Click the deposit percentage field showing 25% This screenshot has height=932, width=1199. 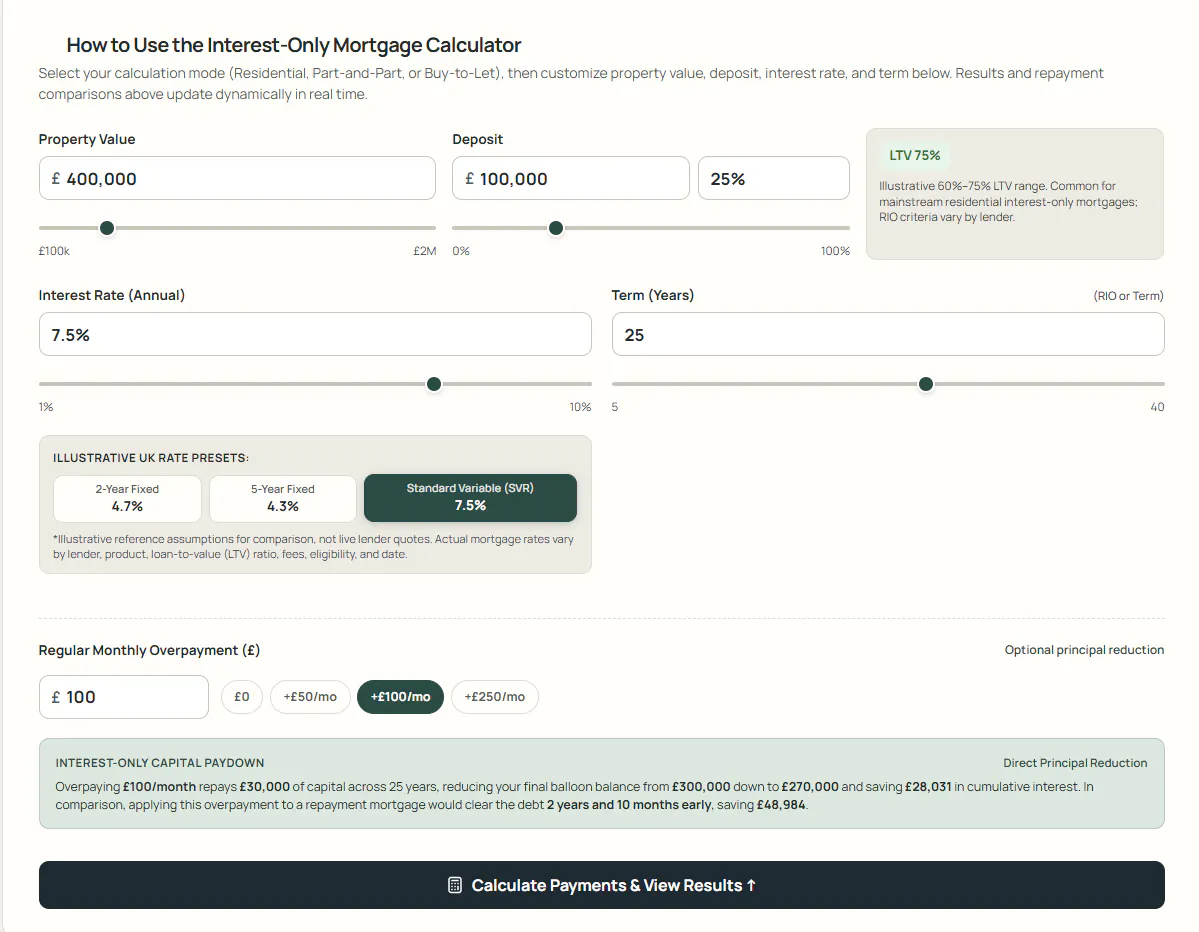[x=774, y=178]
